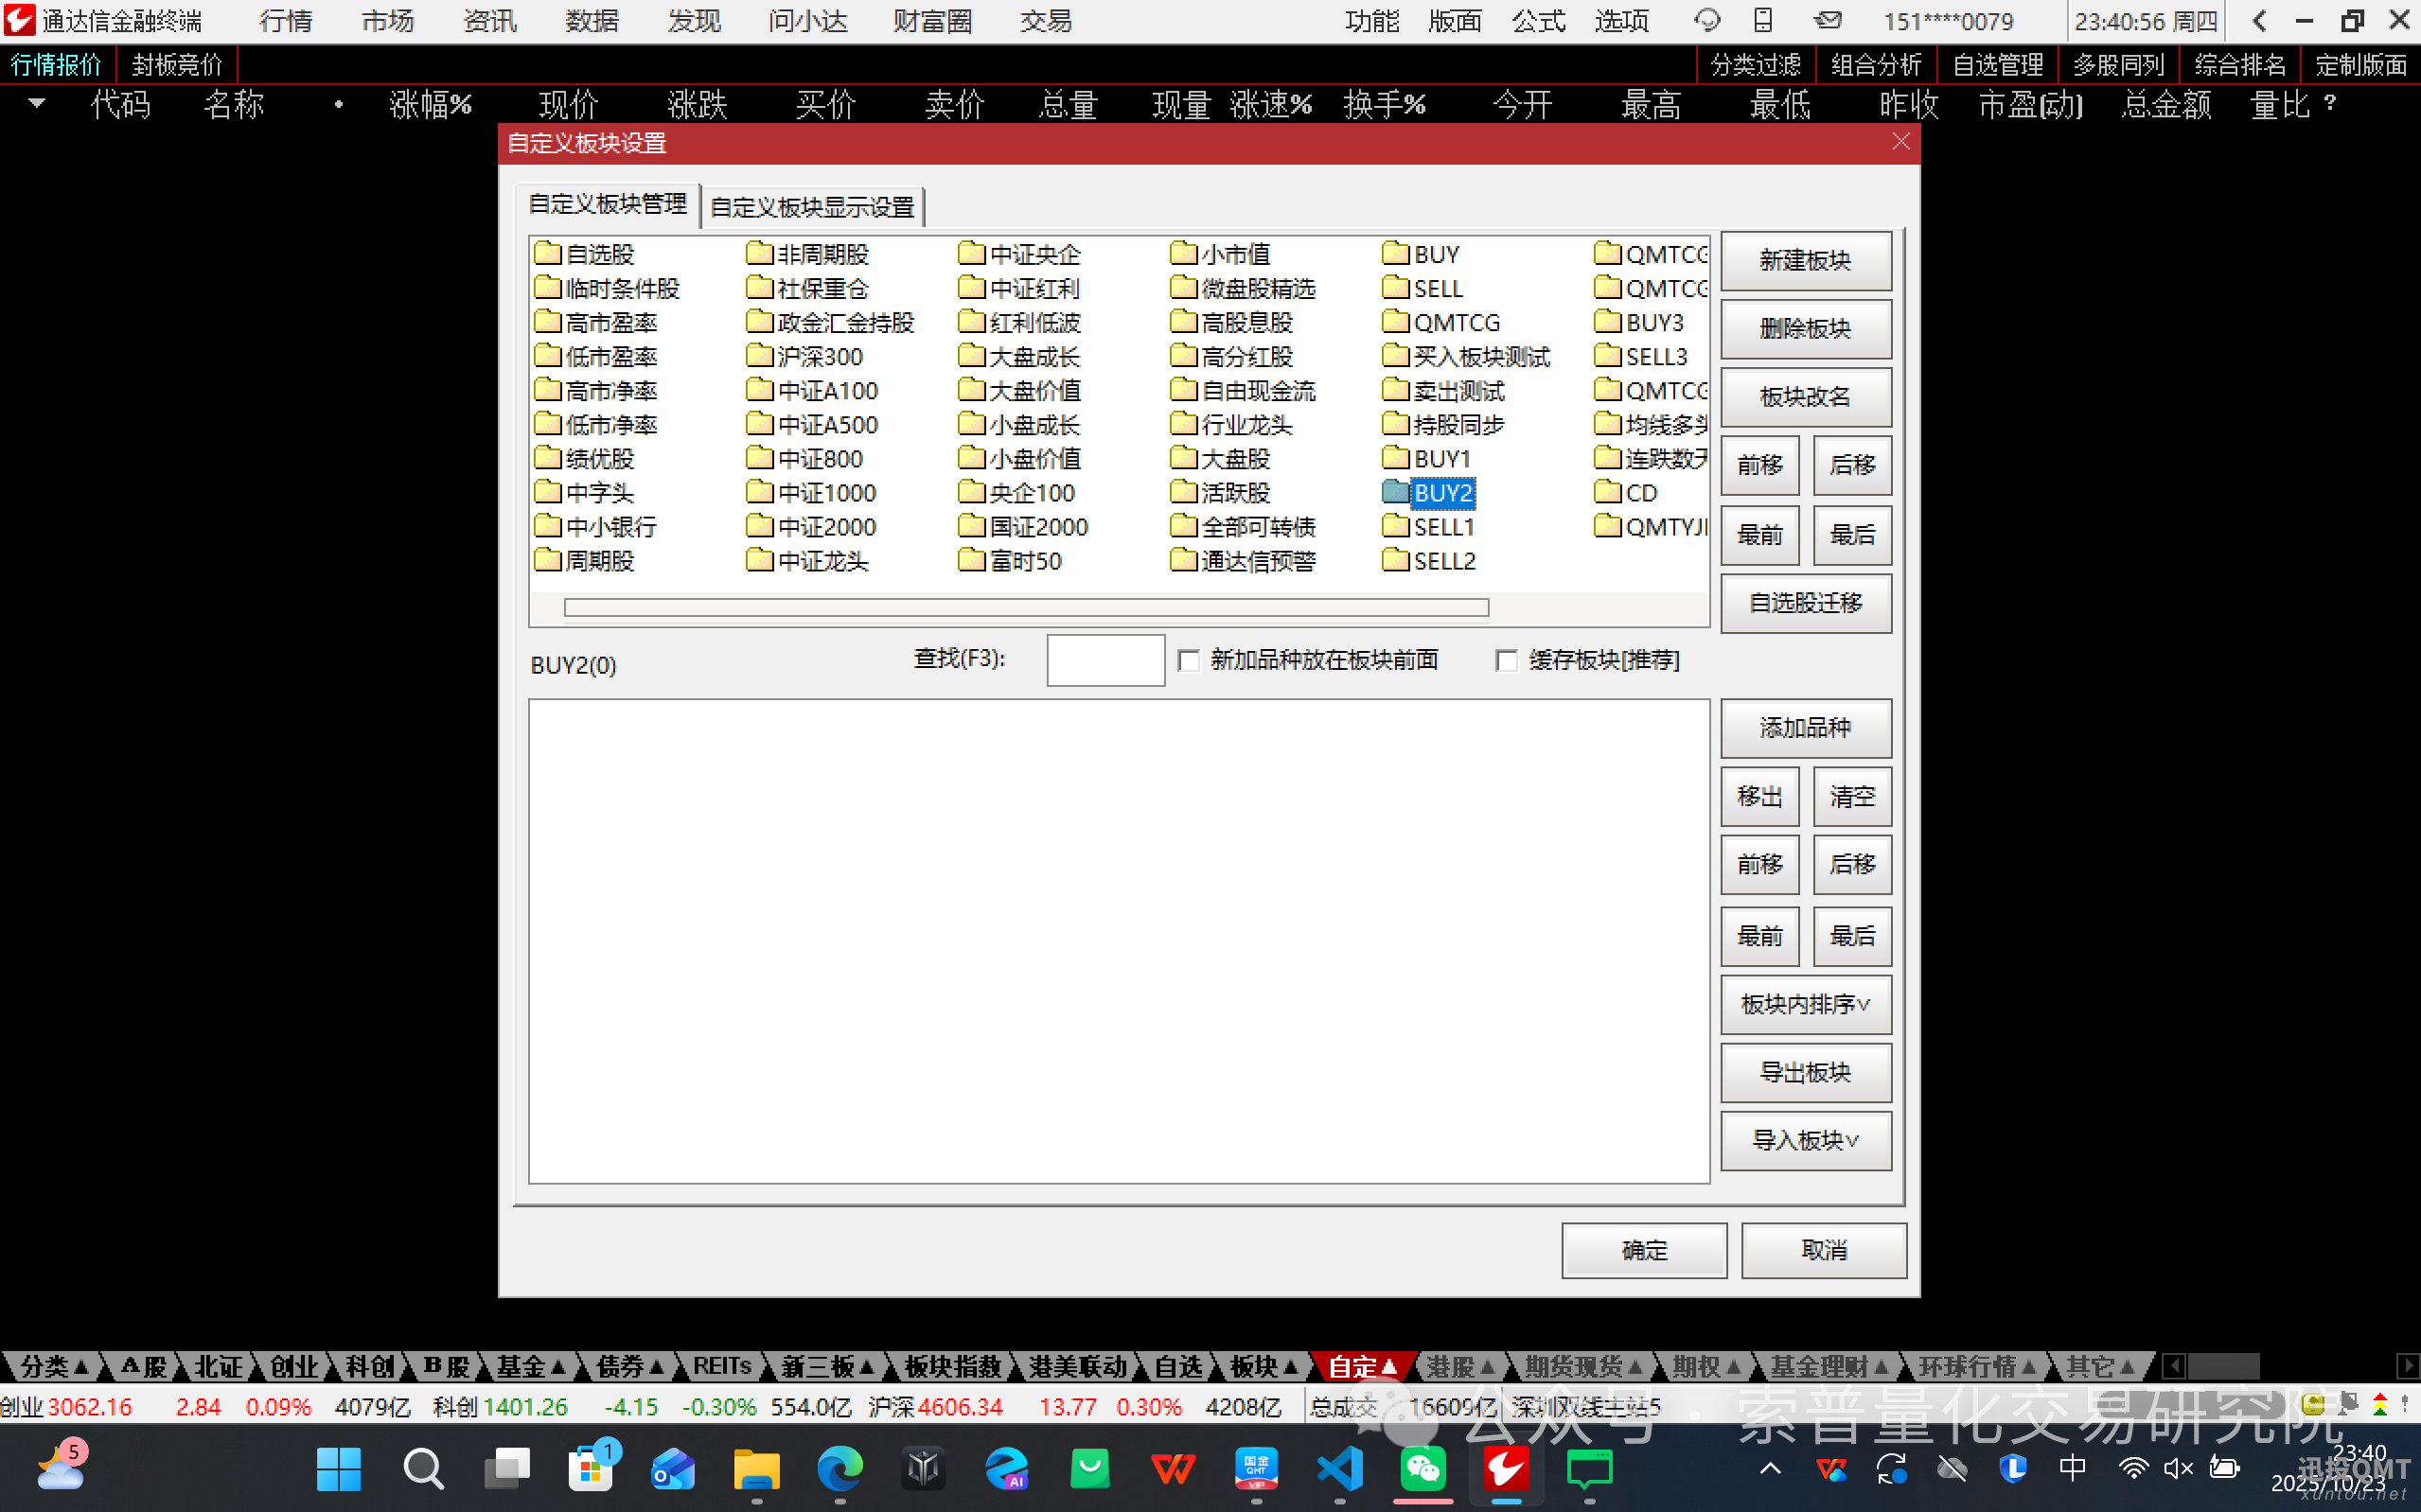Click the horizontal scrollbar of block list
Screen dimensions: 2421x1512
pos(1026,608)
